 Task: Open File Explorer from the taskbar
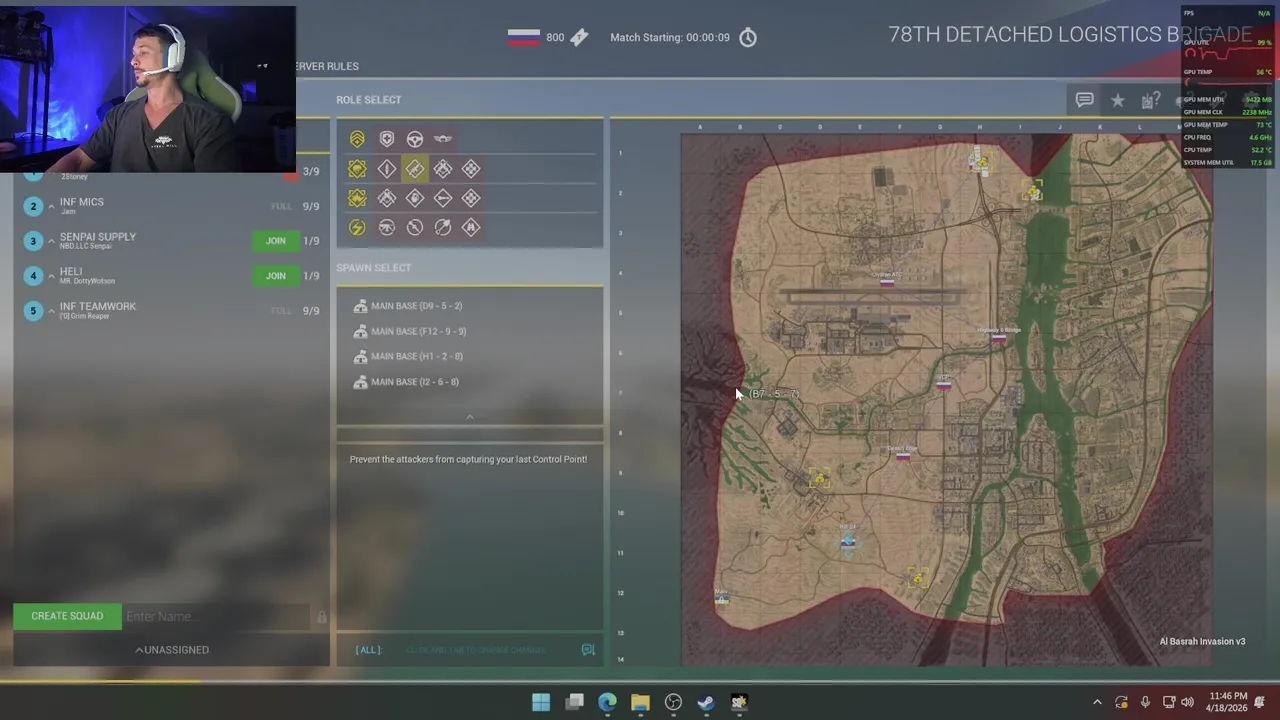[640, 702]
